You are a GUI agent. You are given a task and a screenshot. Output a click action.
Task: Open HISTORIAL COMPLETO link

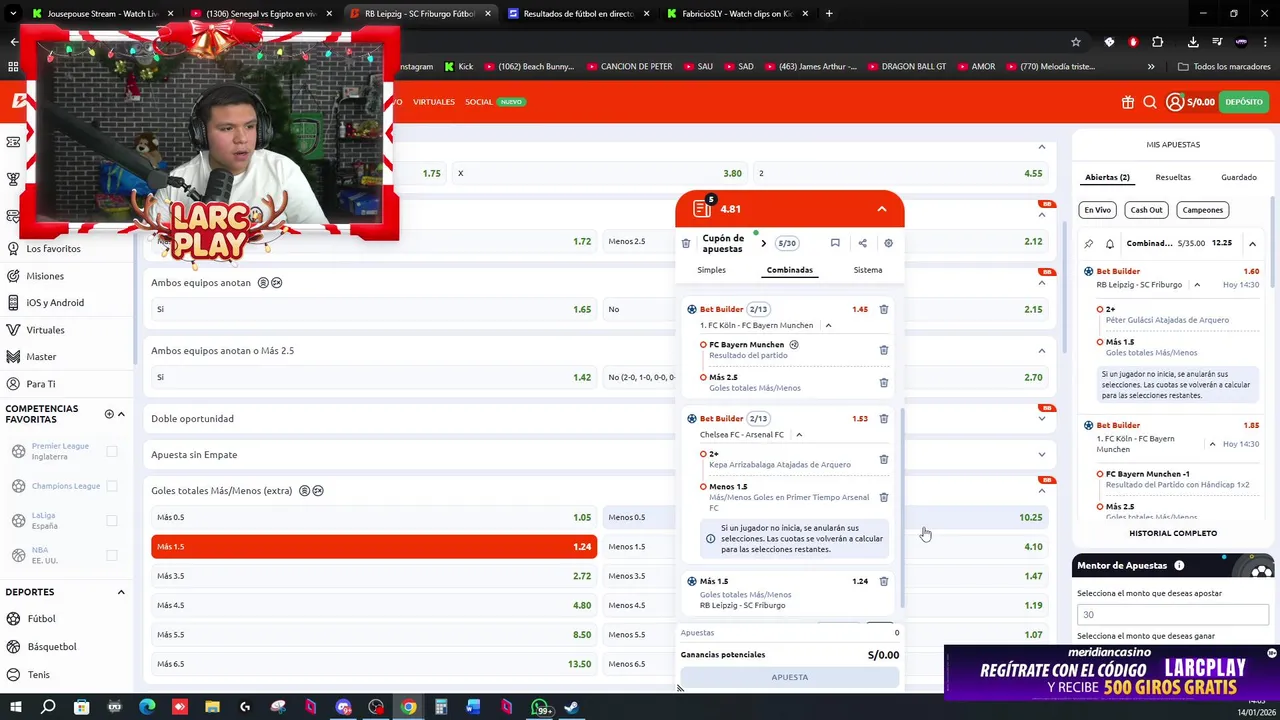click(1173, 533)
